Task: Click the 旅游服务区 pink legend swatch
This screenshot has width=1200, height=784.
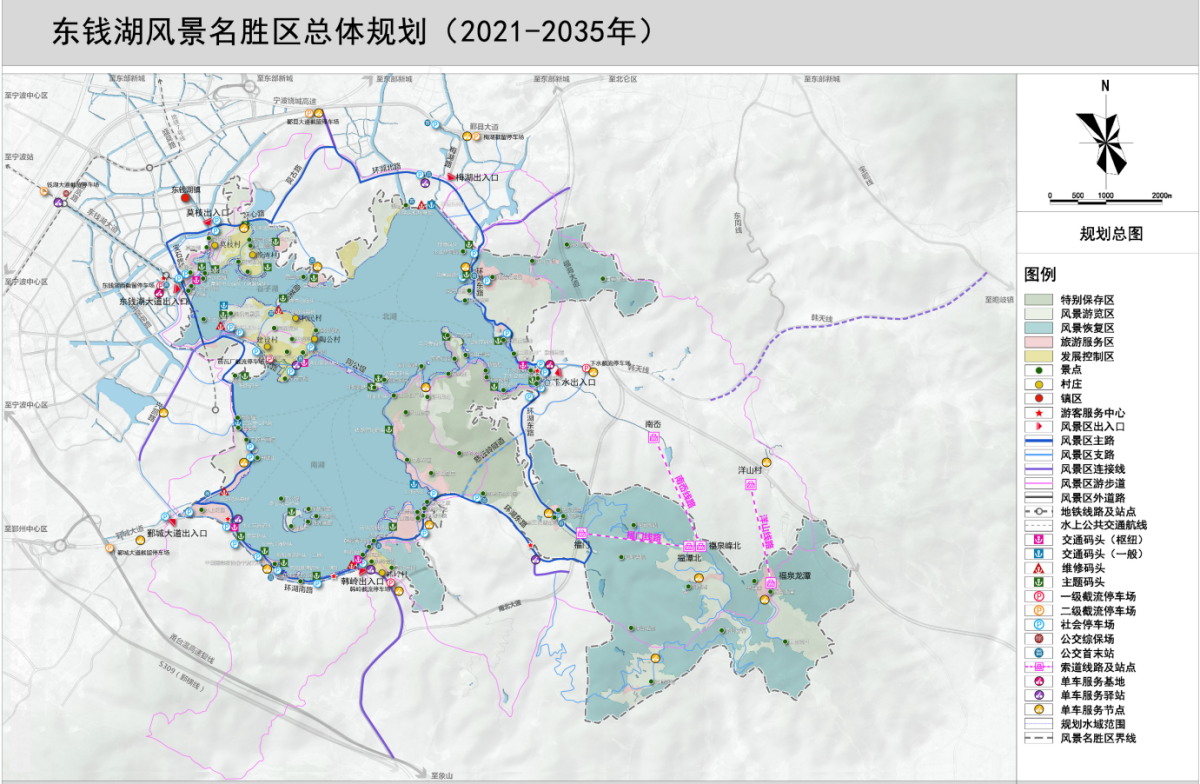Action: coord(1039,341)
